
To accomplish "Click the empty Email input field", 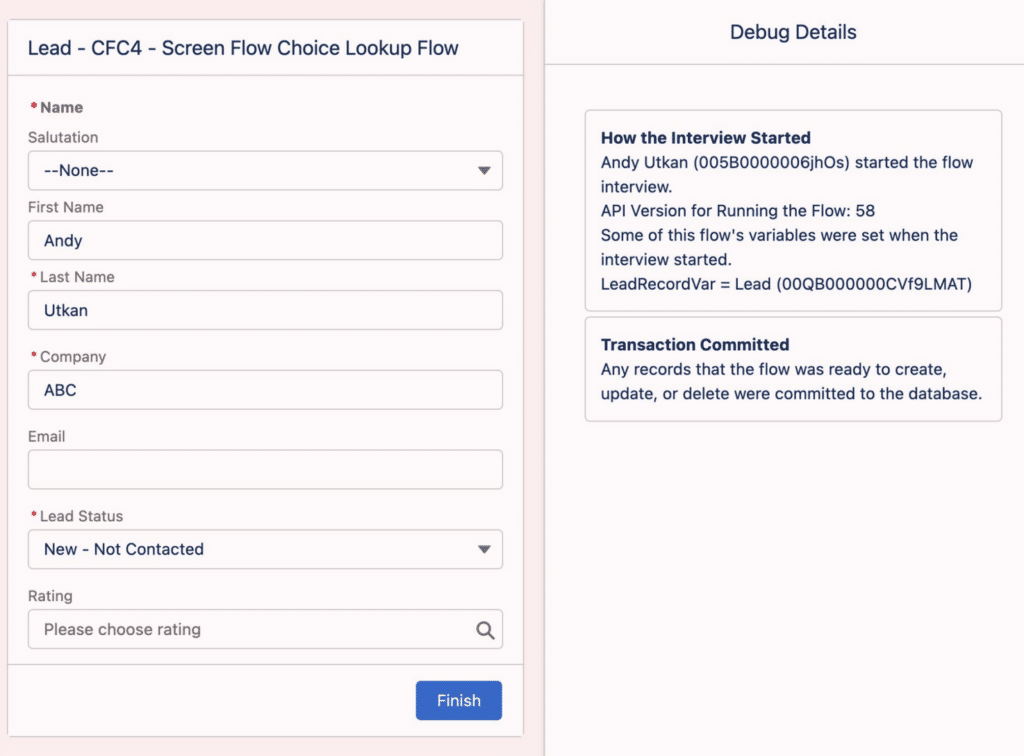I will point(265,469).
